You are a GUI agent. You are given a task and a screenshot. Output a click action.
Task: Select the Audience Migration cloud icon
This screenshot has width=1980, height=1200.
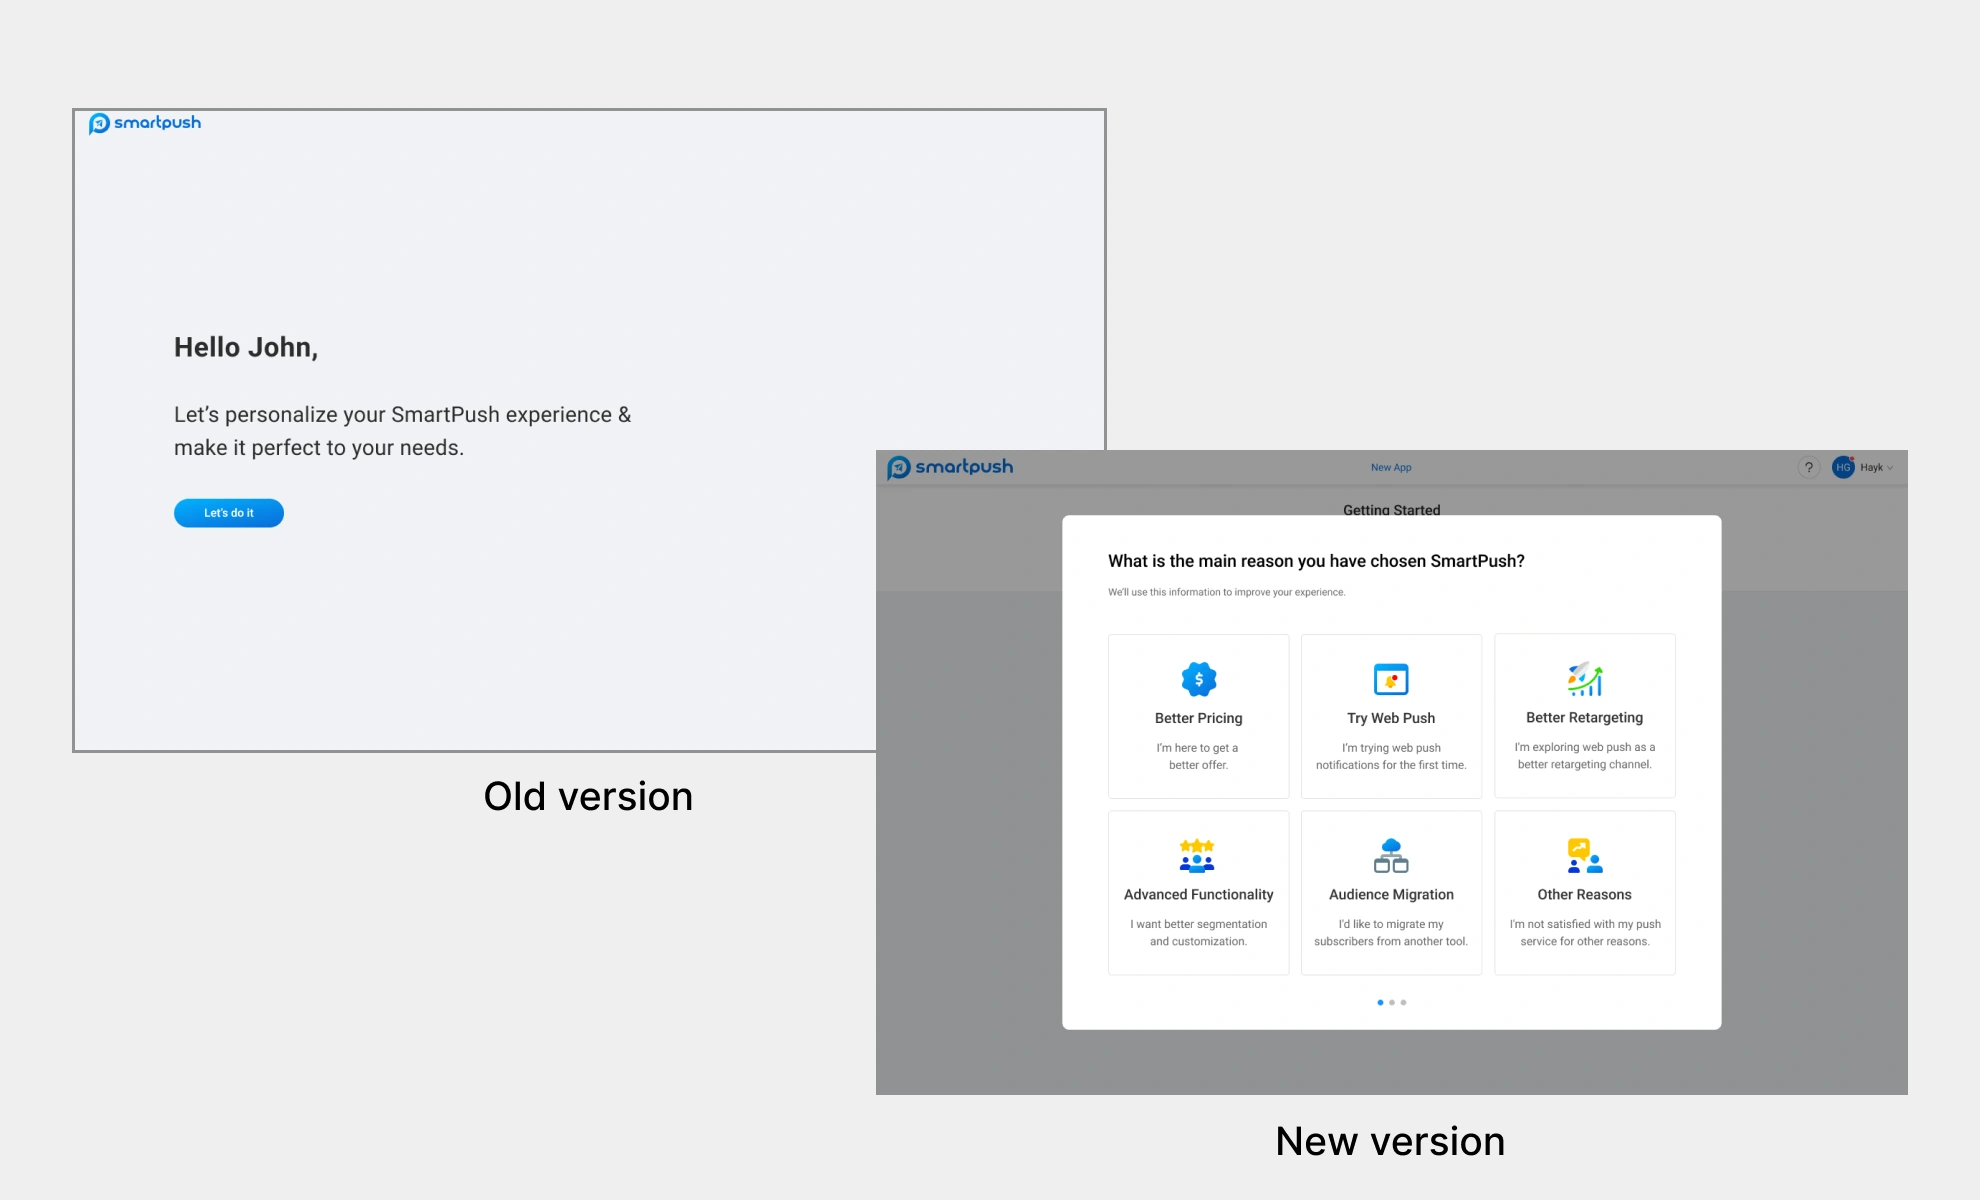click(1390, 856)
